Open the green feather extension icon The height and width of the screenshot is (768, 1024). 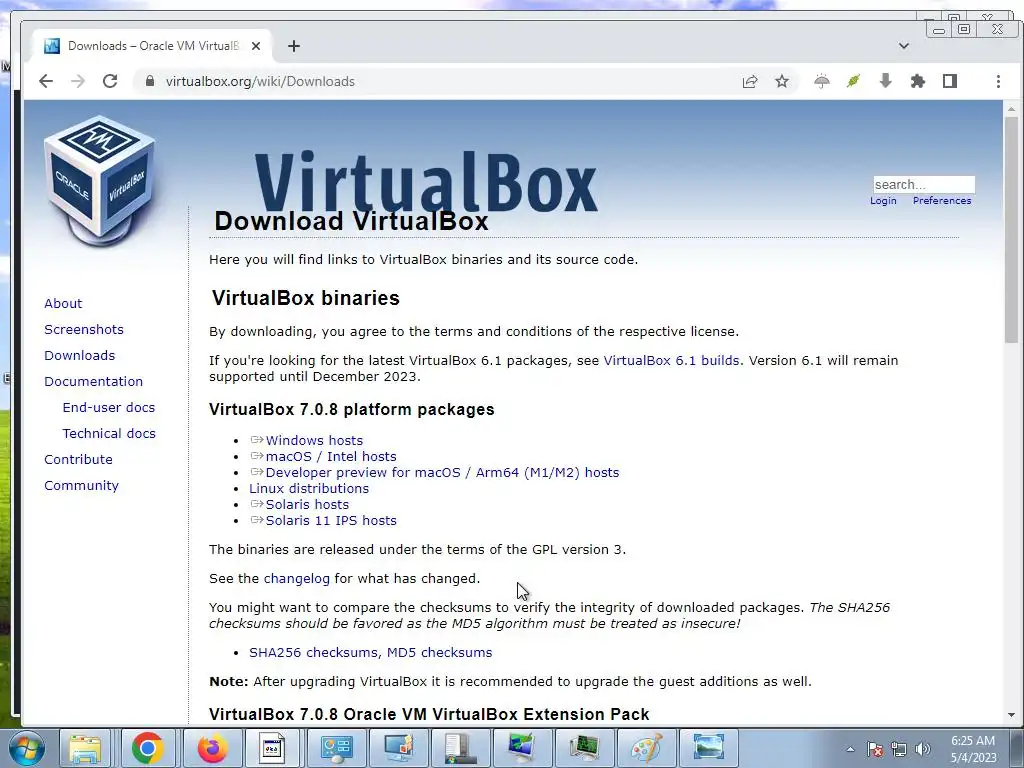coord(854,81)
